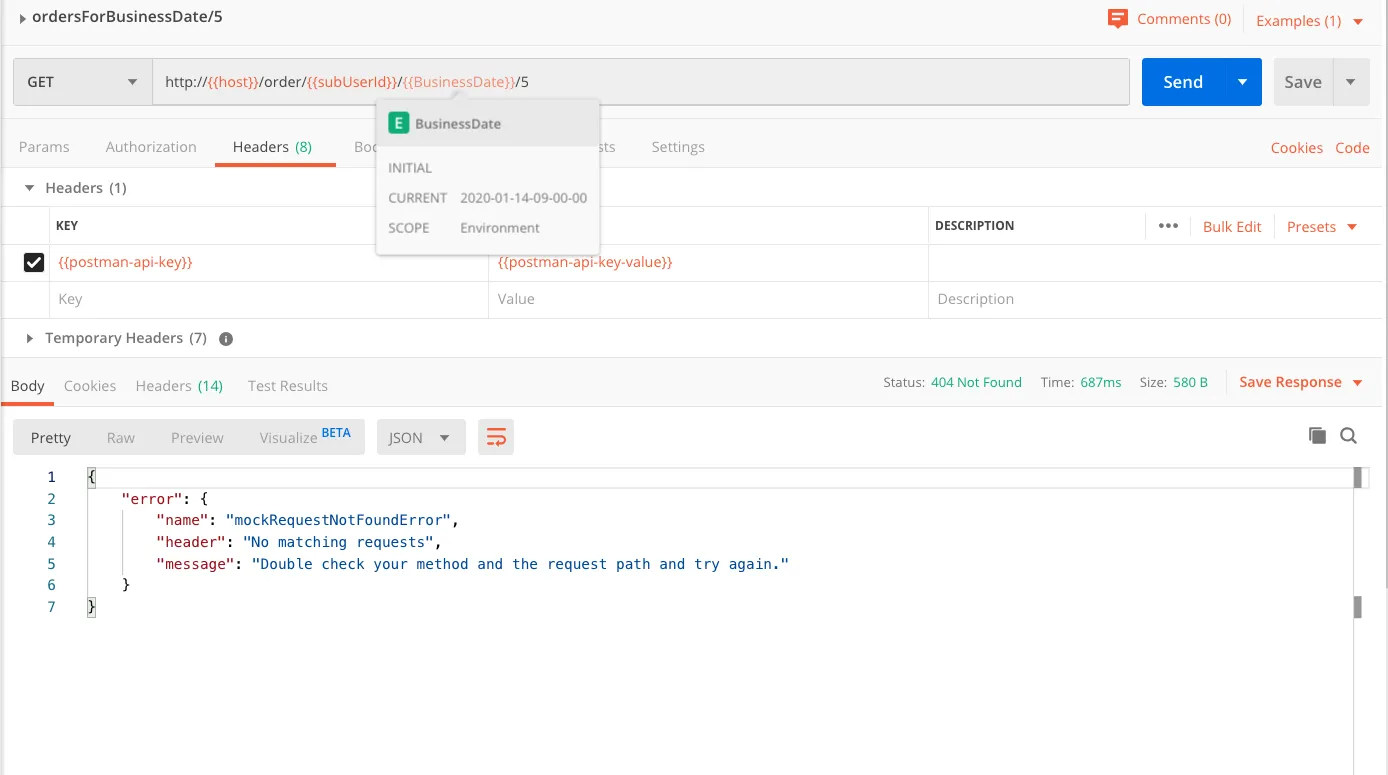Click the "error" key on line 2
1388x775 pixels.
tap(150, 499)
